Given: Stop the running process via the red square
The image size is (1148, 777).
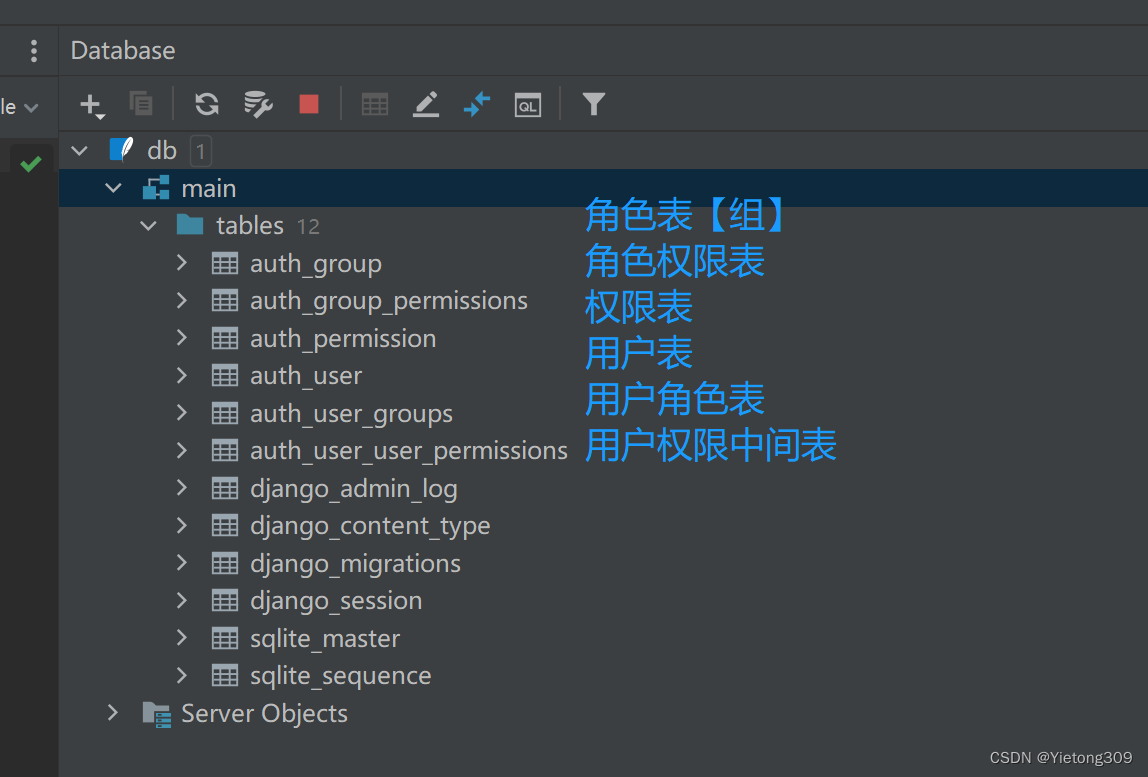Looking at the screenshot, I should [x=308, y=103].
